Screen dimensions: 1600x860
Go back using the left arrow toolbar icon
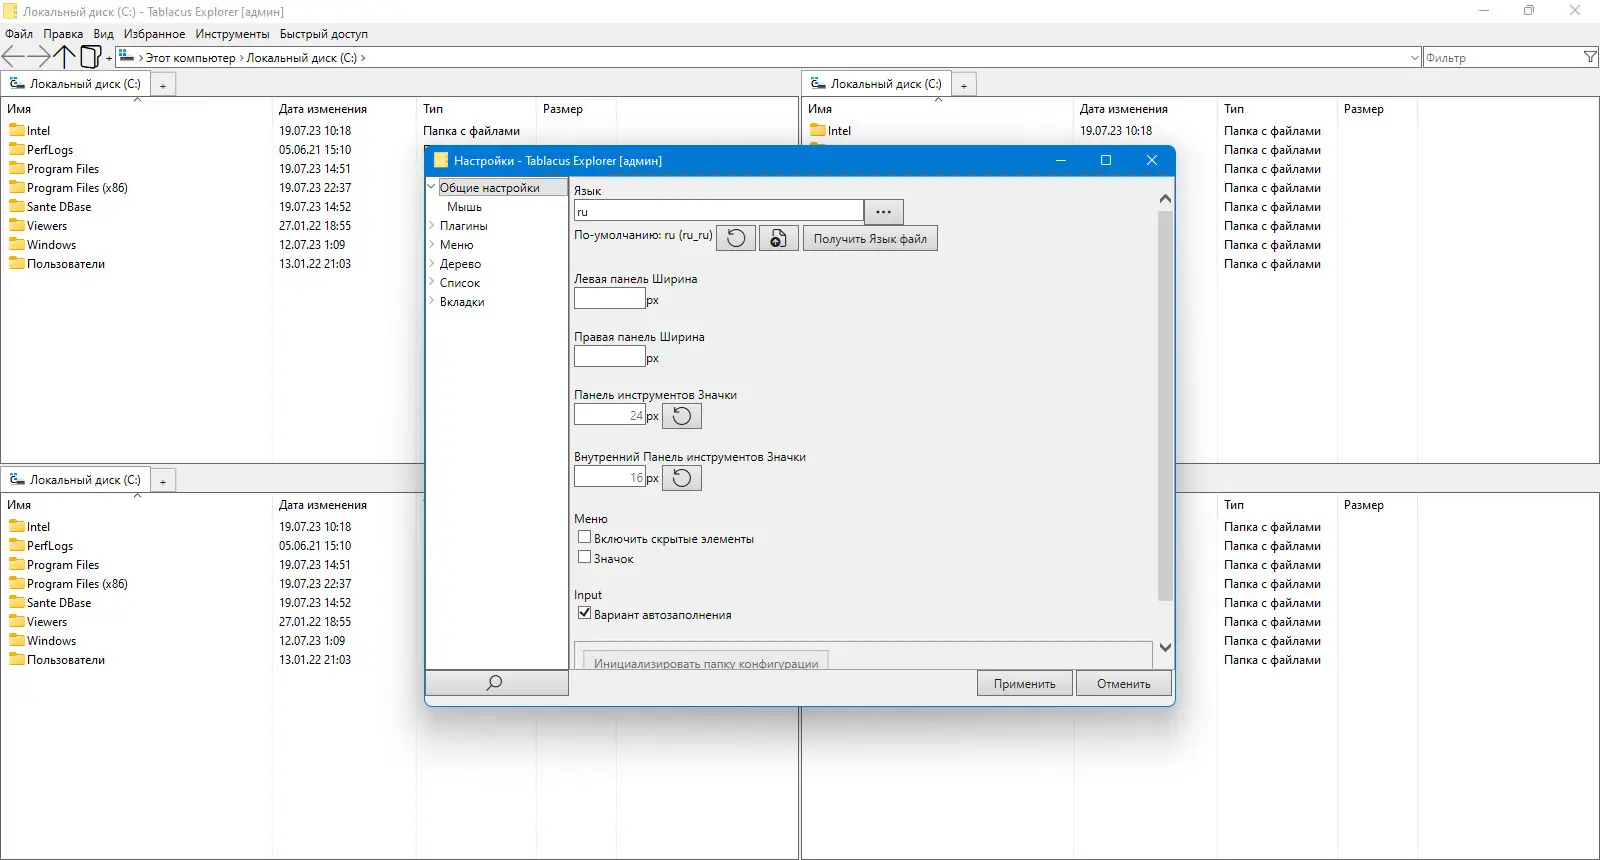[13, 57]
